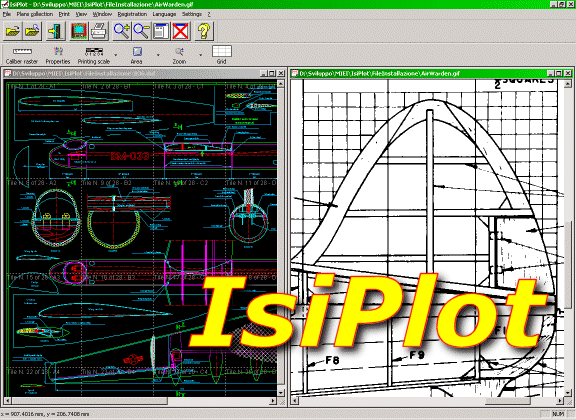This screenshot has height=420, width=576.
Task: Expand the Zoom dropdown arrow
Action: (201, 55)
